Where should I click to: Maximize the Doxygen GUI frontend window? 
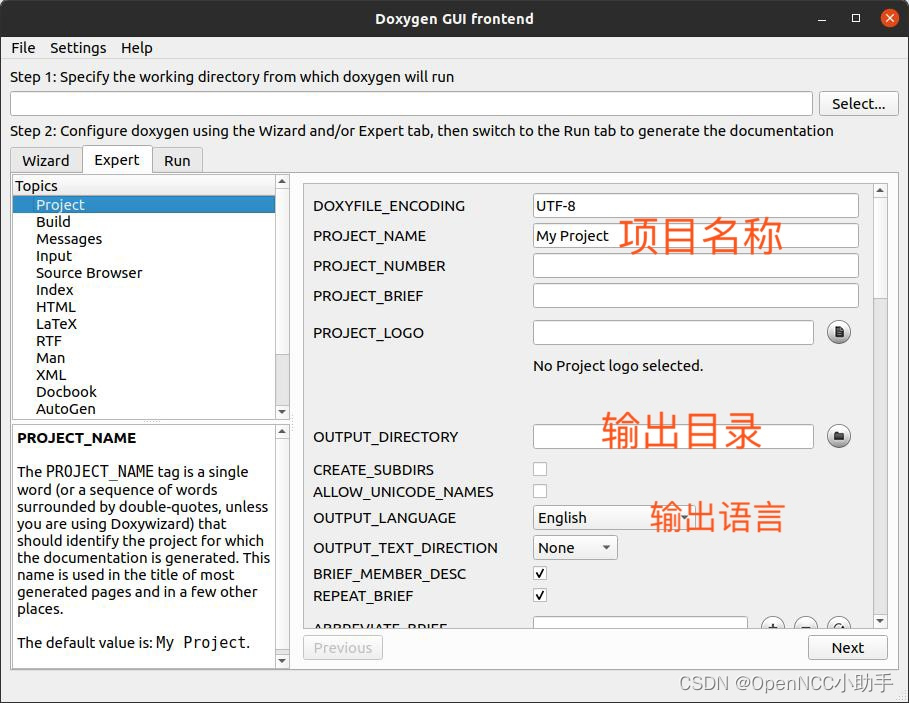856,19
